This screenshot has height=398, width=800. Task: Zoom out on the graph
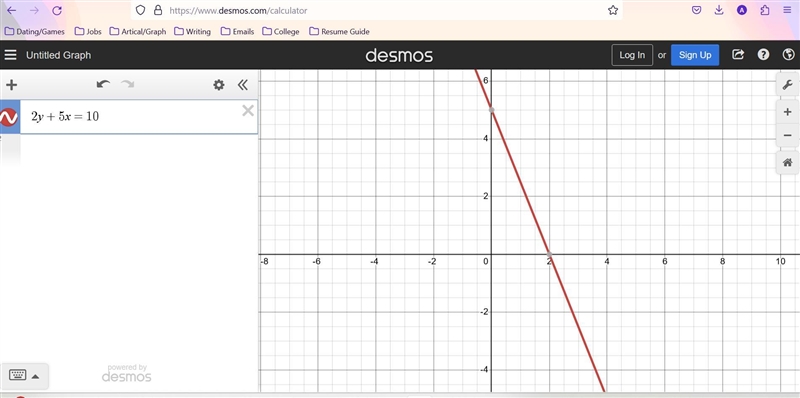[787, 135]
